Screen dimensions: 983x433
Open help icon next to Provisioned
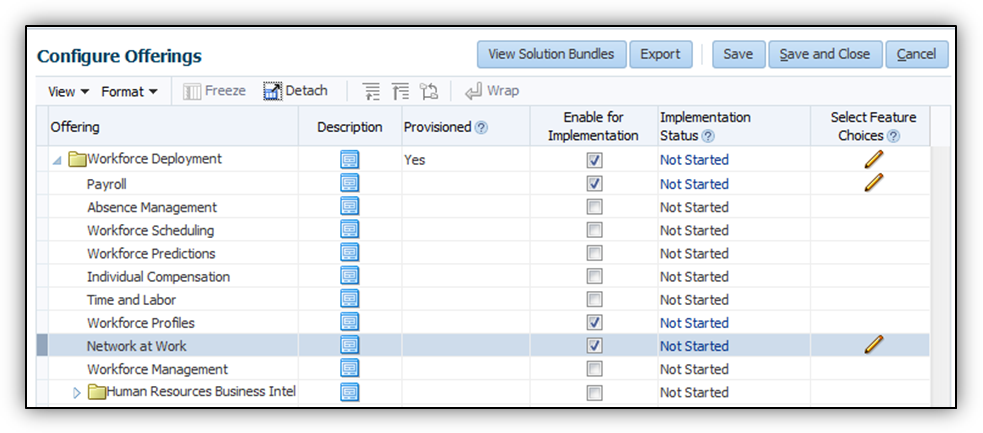pos(481,128)
